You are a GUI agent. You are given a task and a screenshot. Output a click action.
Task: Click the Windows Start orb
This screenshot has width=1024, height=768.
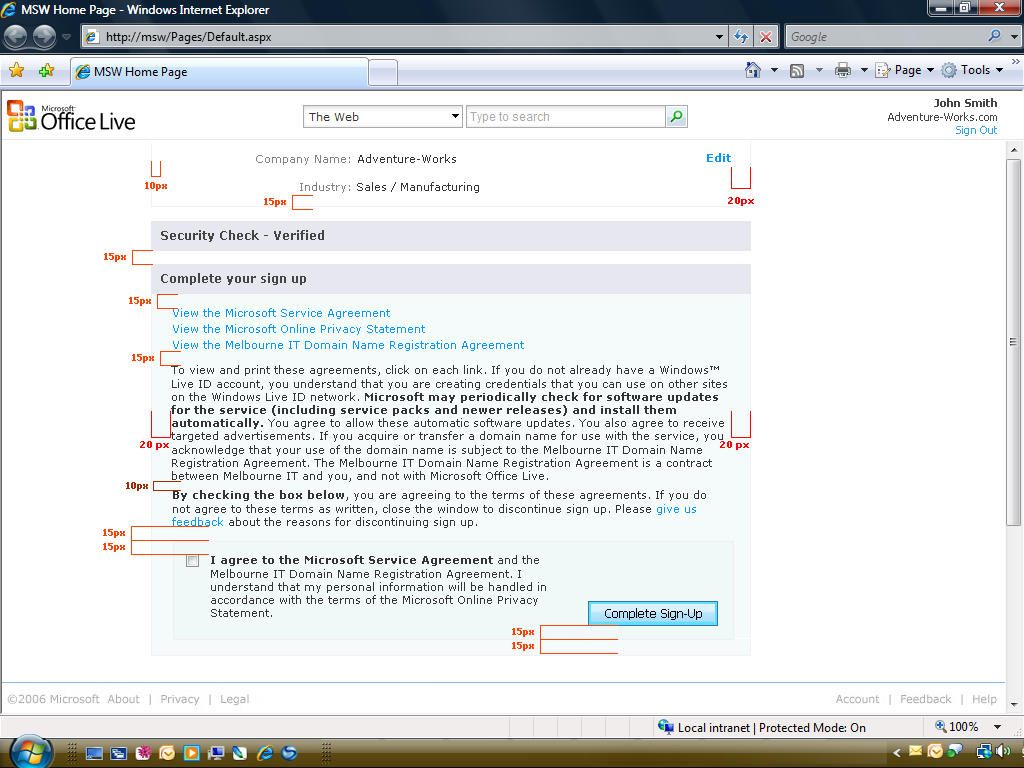(x=30, y=752)
